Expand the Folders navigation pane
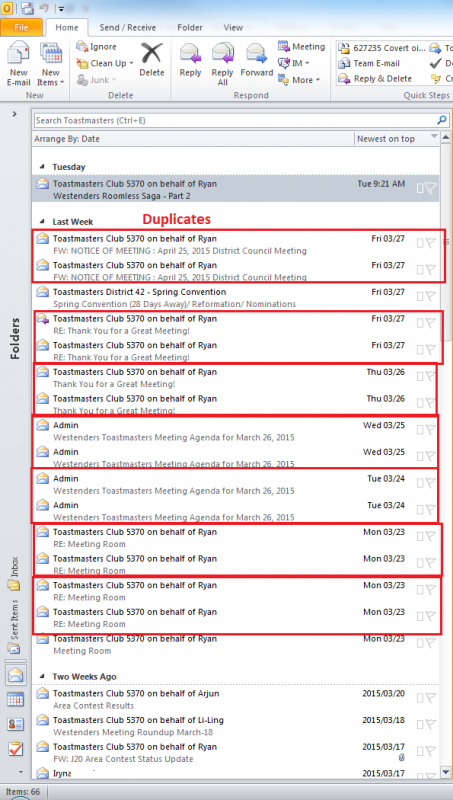Image resolution: width=453 pixels, height=800 pixels. [14, 114]
